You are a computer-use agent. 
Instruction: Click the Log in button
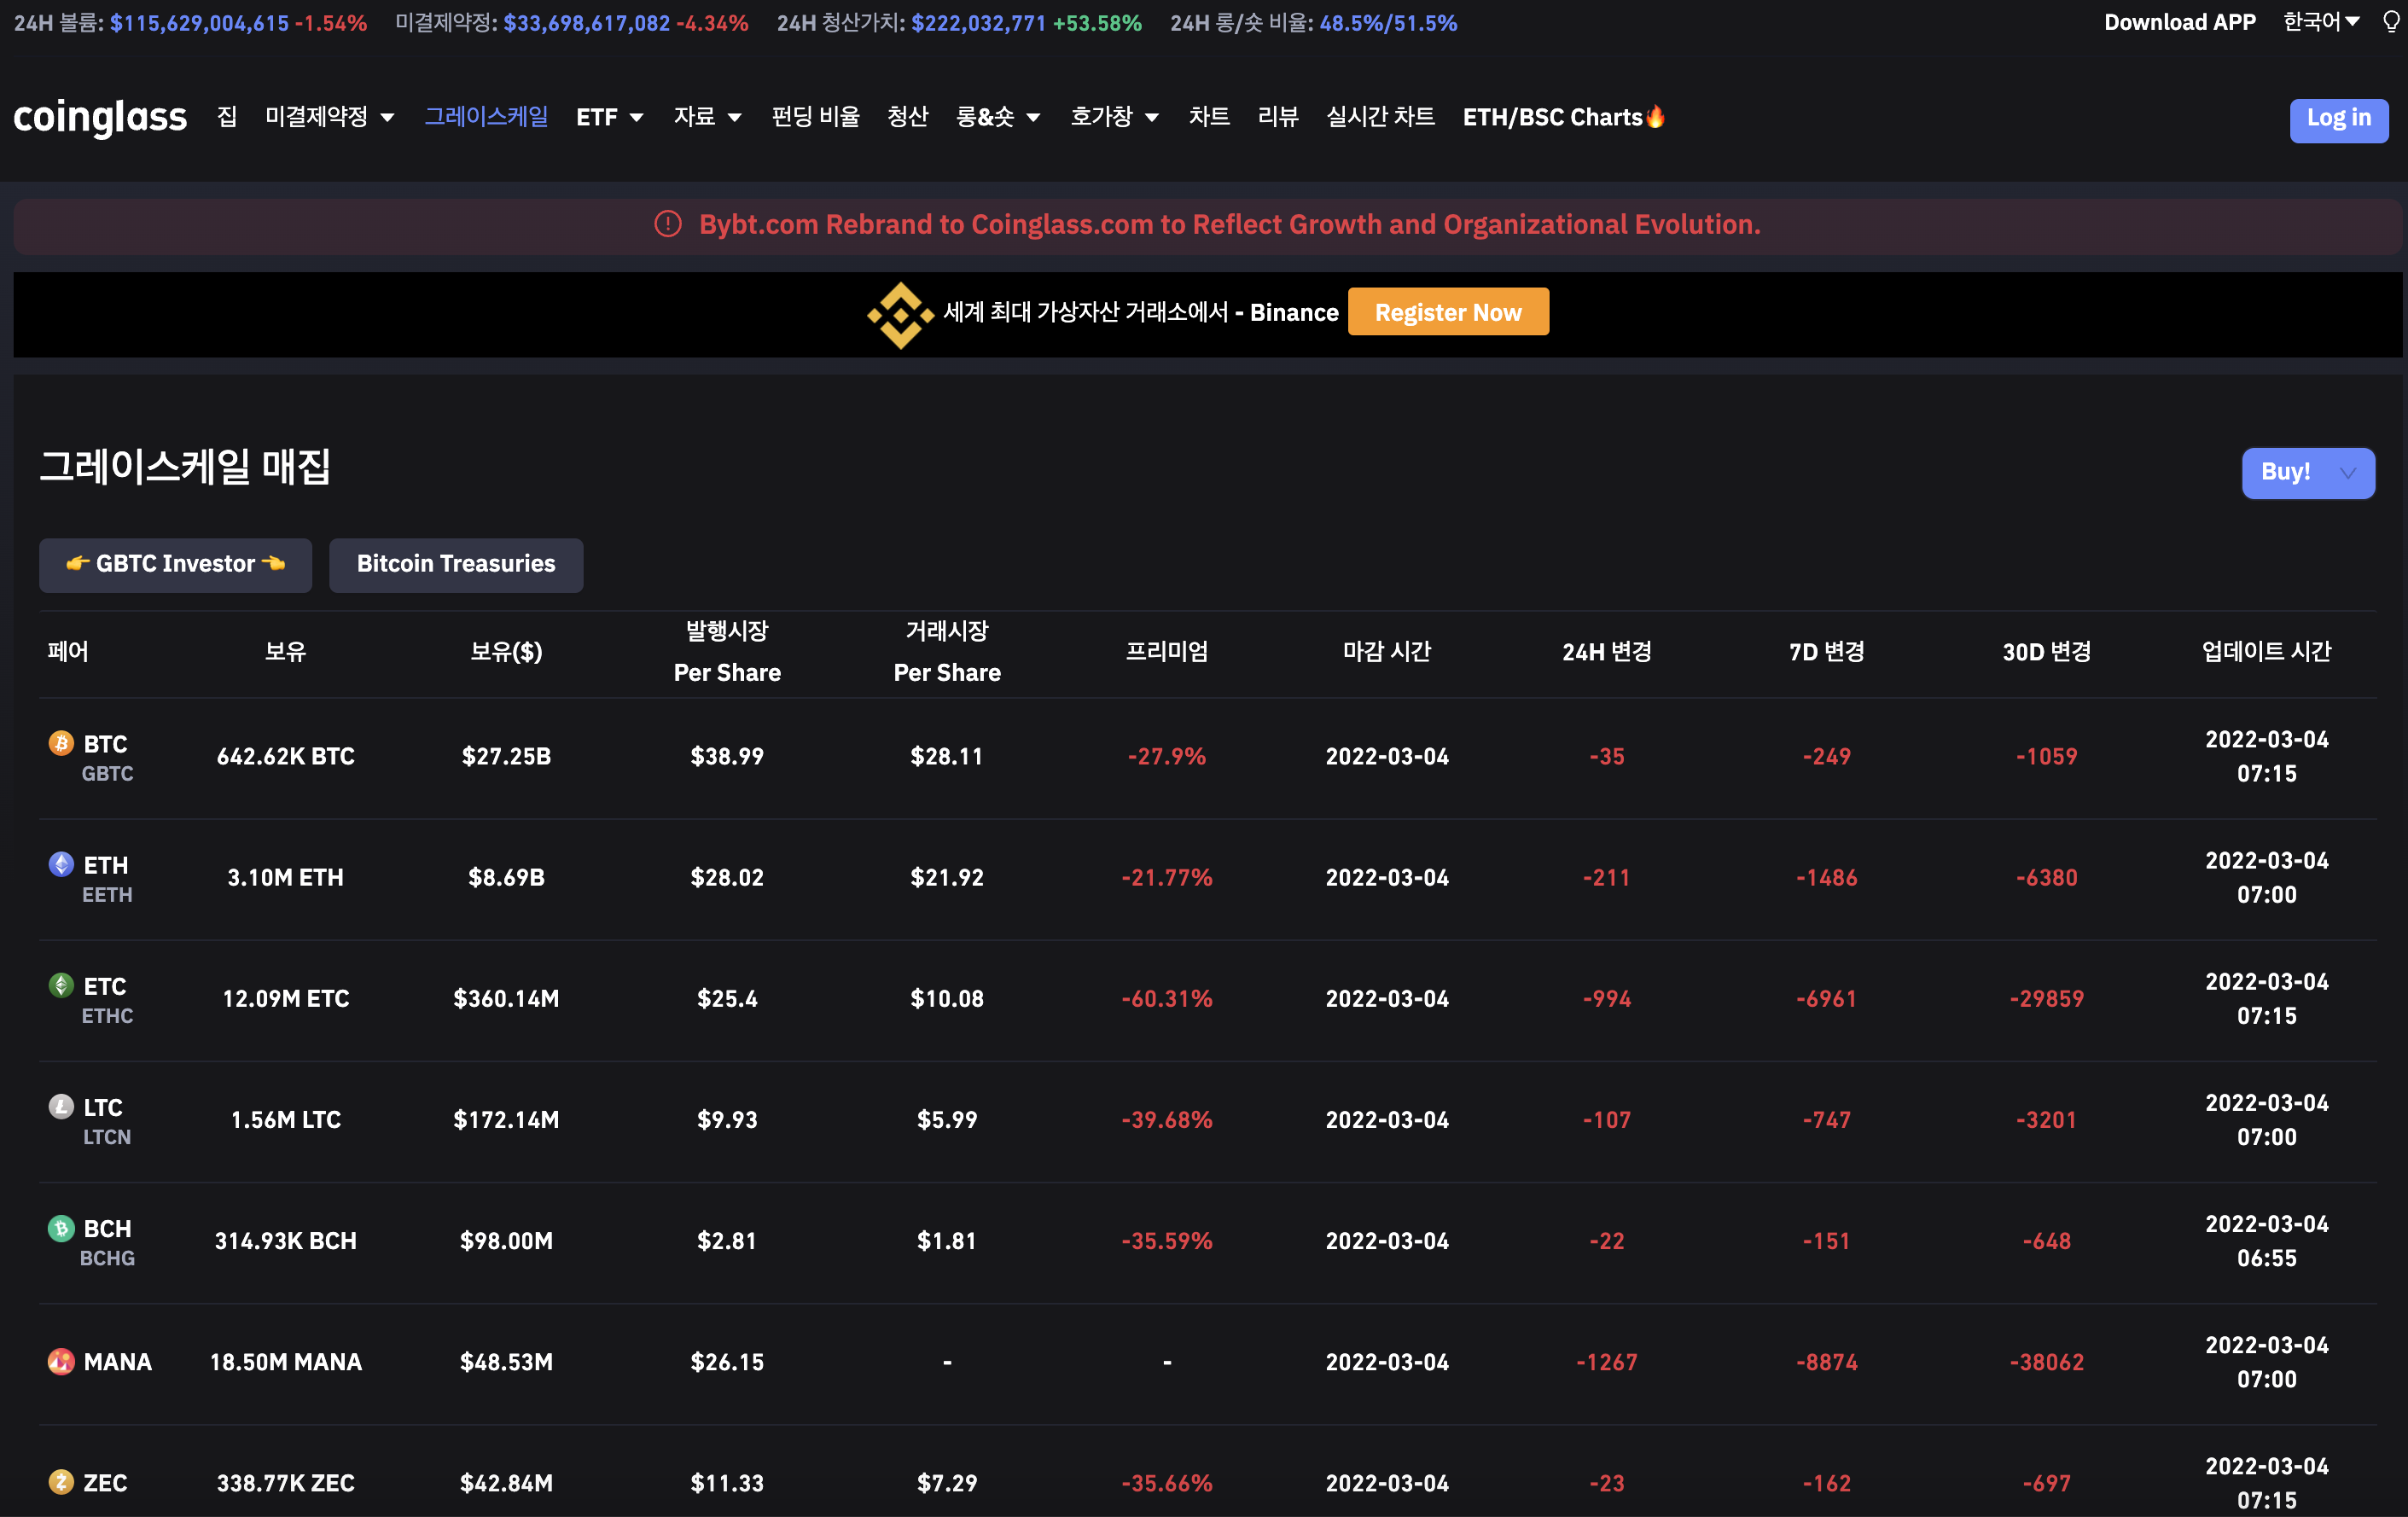coord(2338,119)
